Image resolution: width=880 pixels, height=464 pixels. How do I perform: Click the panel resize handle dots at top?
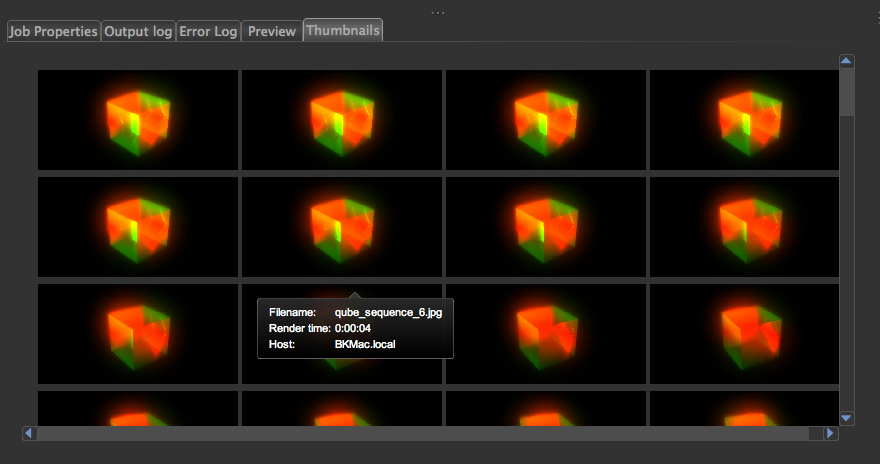[438, 12]
